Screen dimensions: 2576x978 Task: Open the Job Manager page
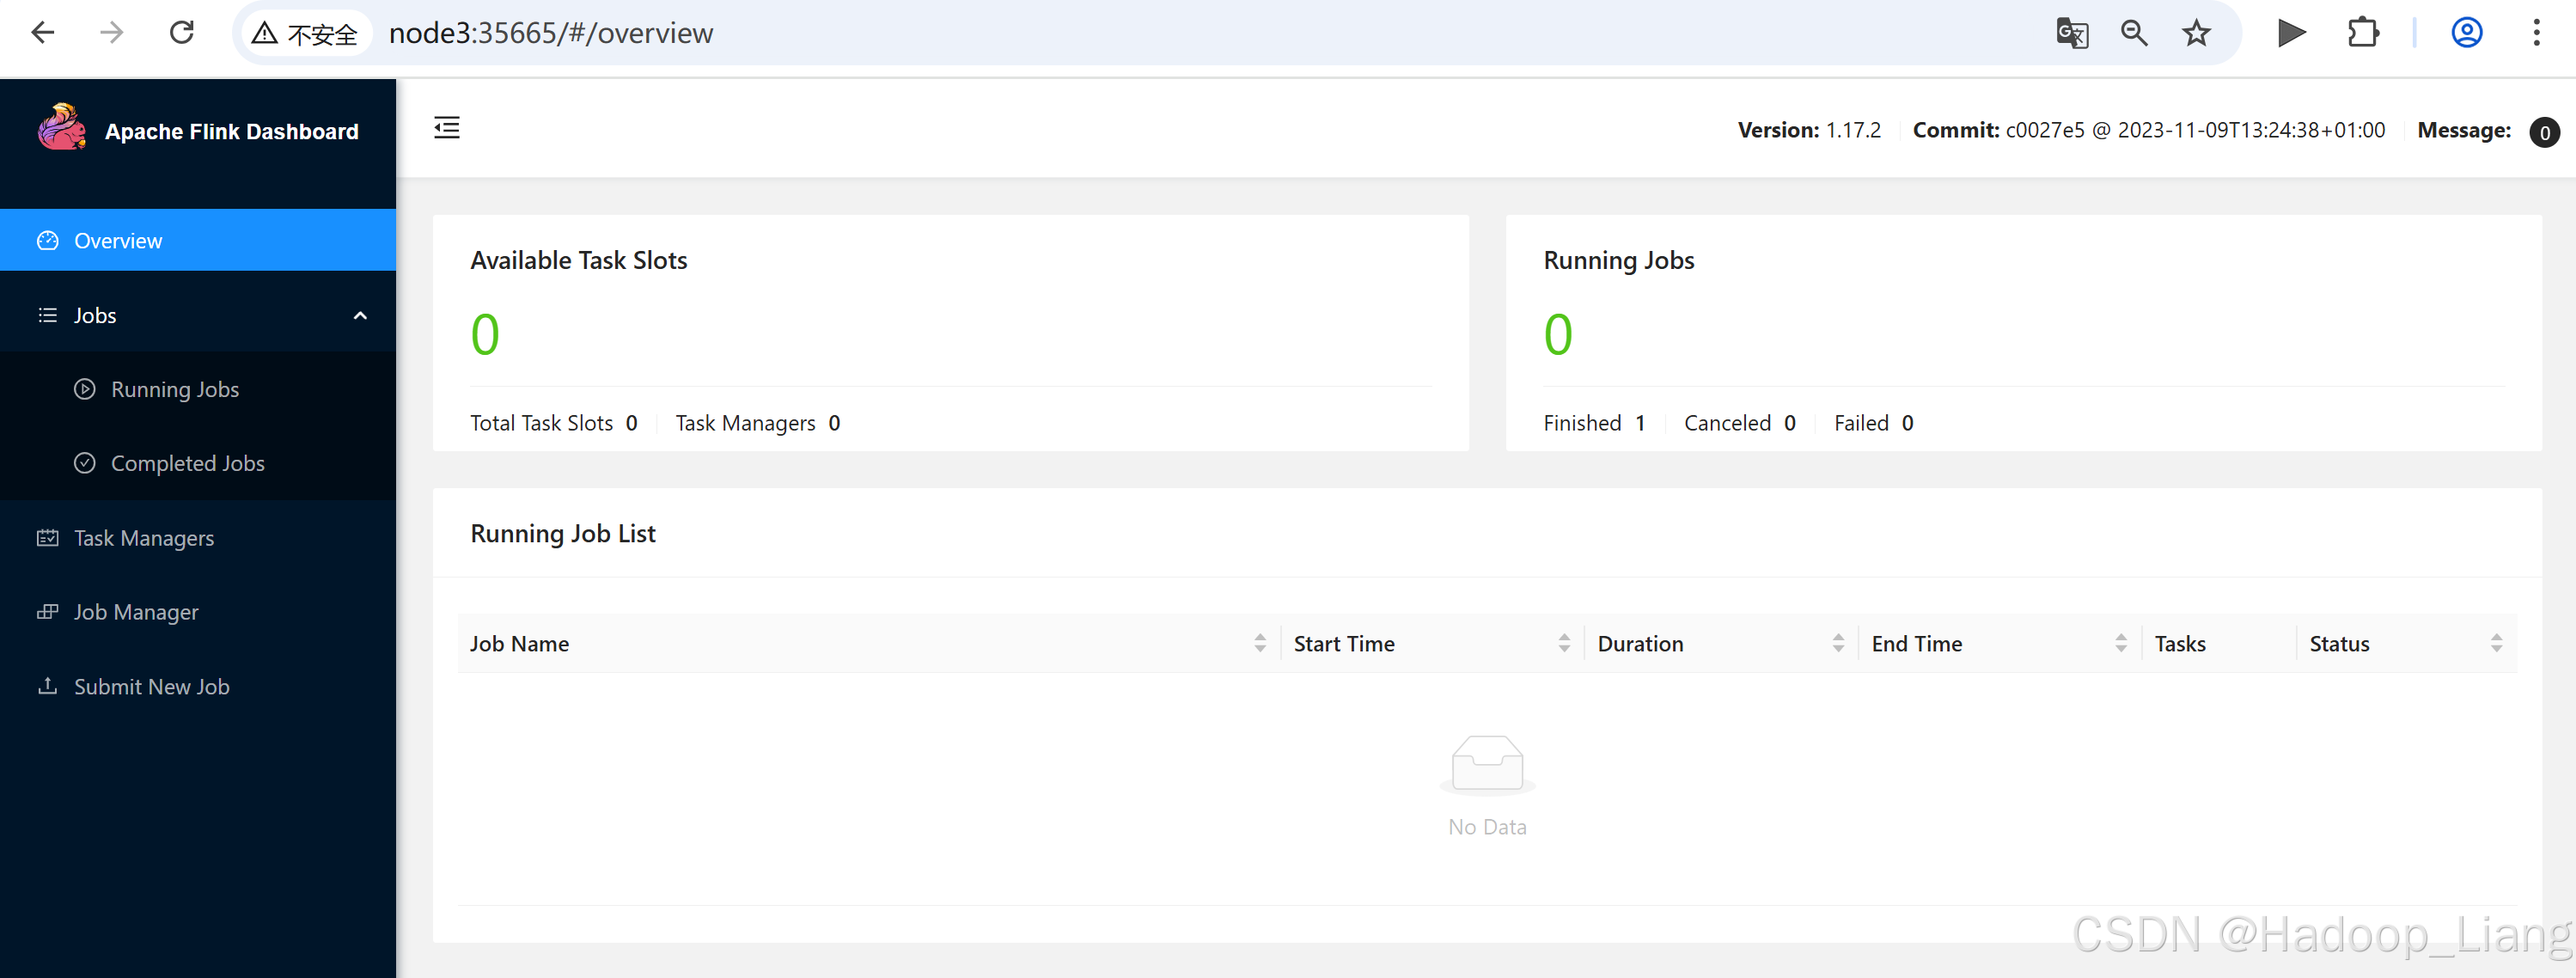tap(136, 612)
